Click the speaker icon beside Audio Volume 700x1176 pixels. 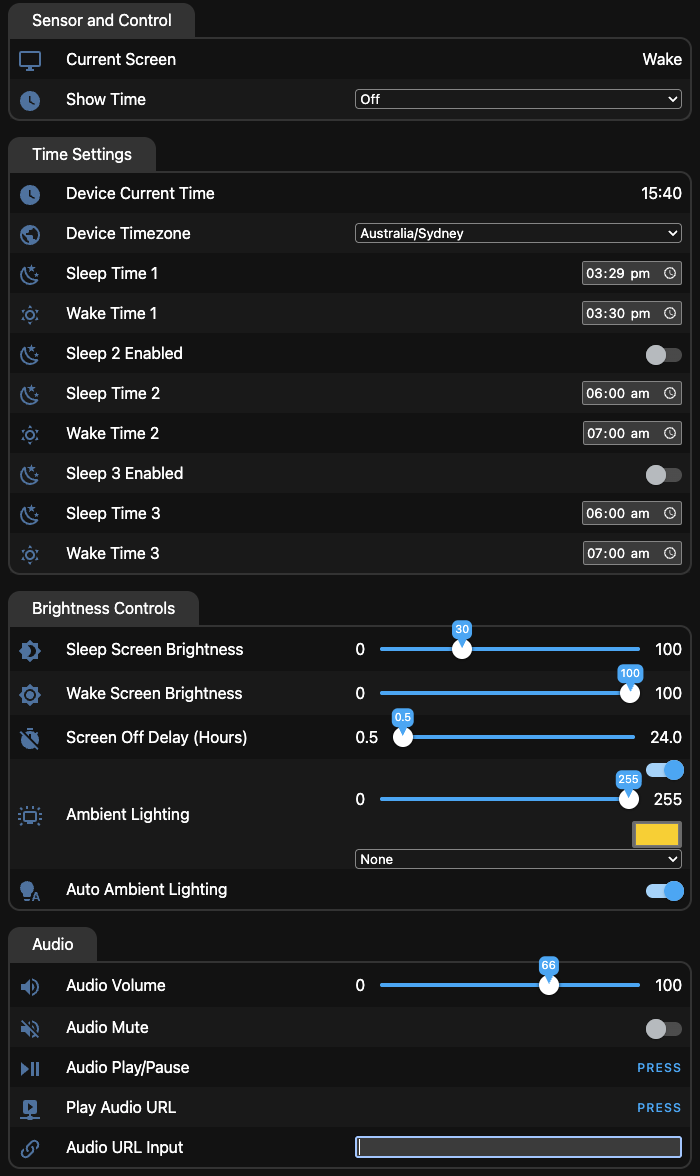pos(30,986)
